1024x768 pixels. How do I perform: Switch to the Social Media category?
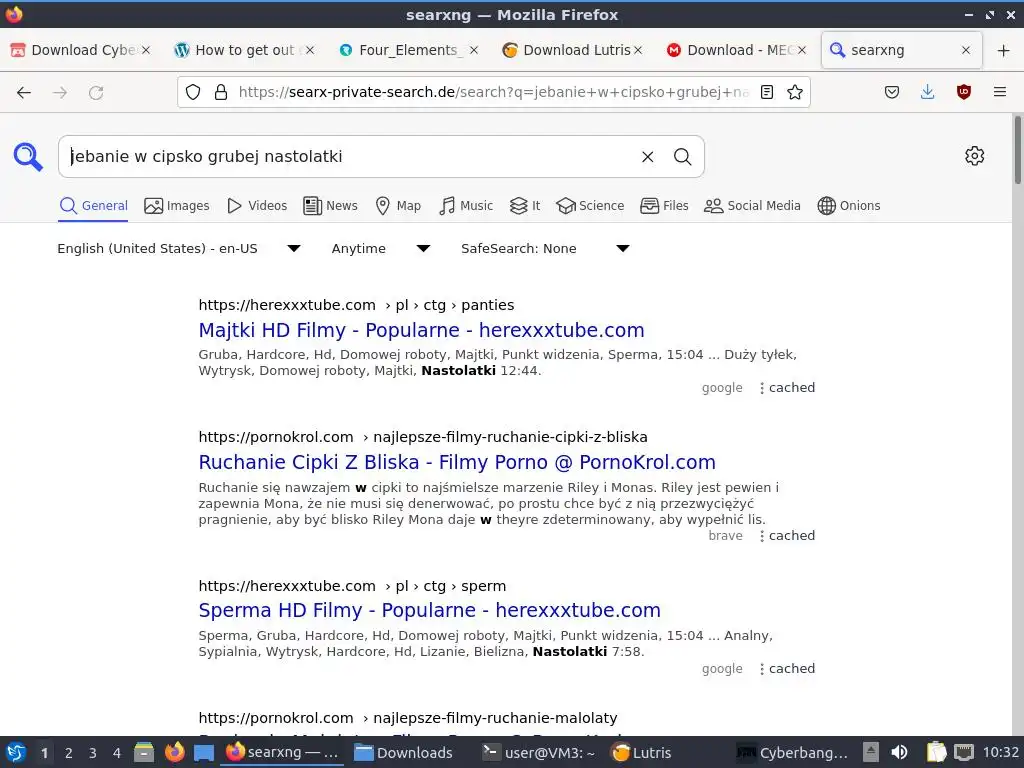pyautogui.click(x=752, y=206)
